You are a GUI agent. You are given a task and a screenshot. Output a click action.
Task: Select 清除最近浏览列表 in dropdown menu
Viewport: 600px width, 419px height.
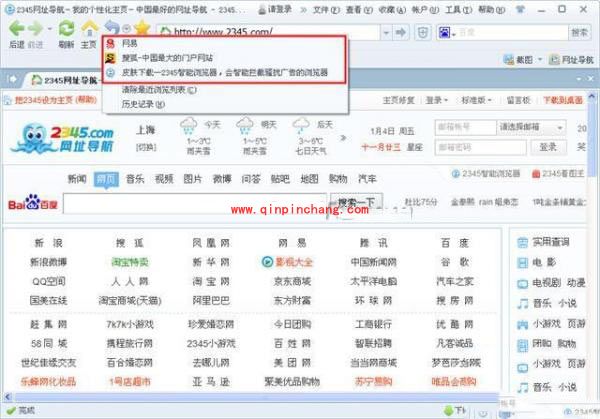click(x=155, y=90)
